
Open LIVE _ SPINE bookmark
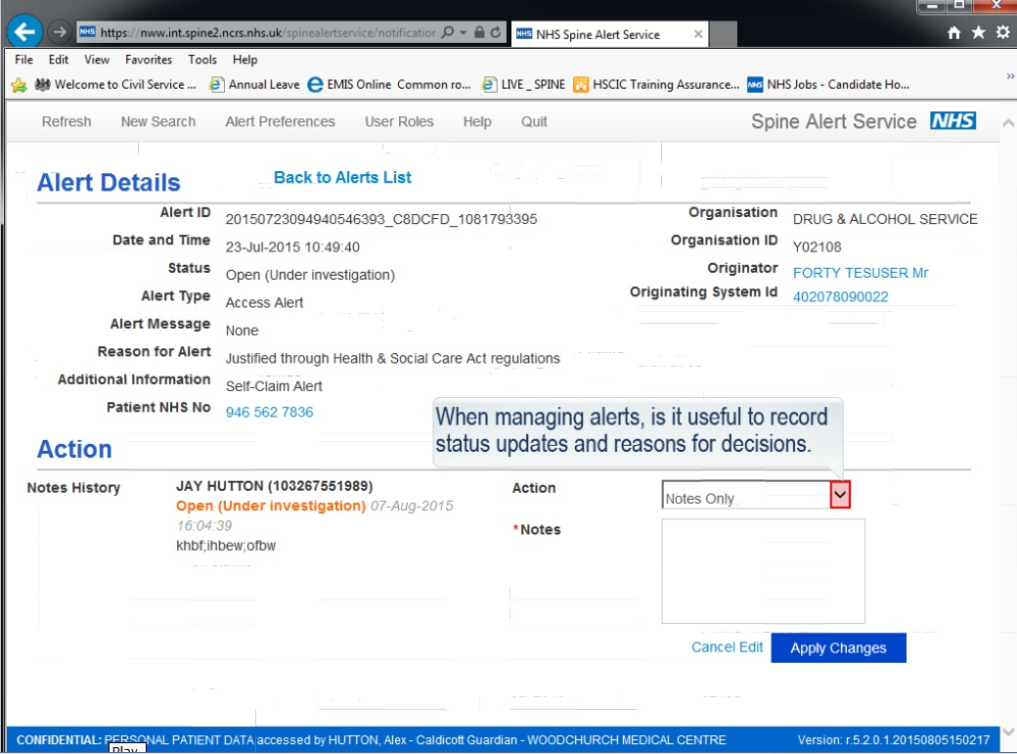pyautogui.click(x=523, y=84)
